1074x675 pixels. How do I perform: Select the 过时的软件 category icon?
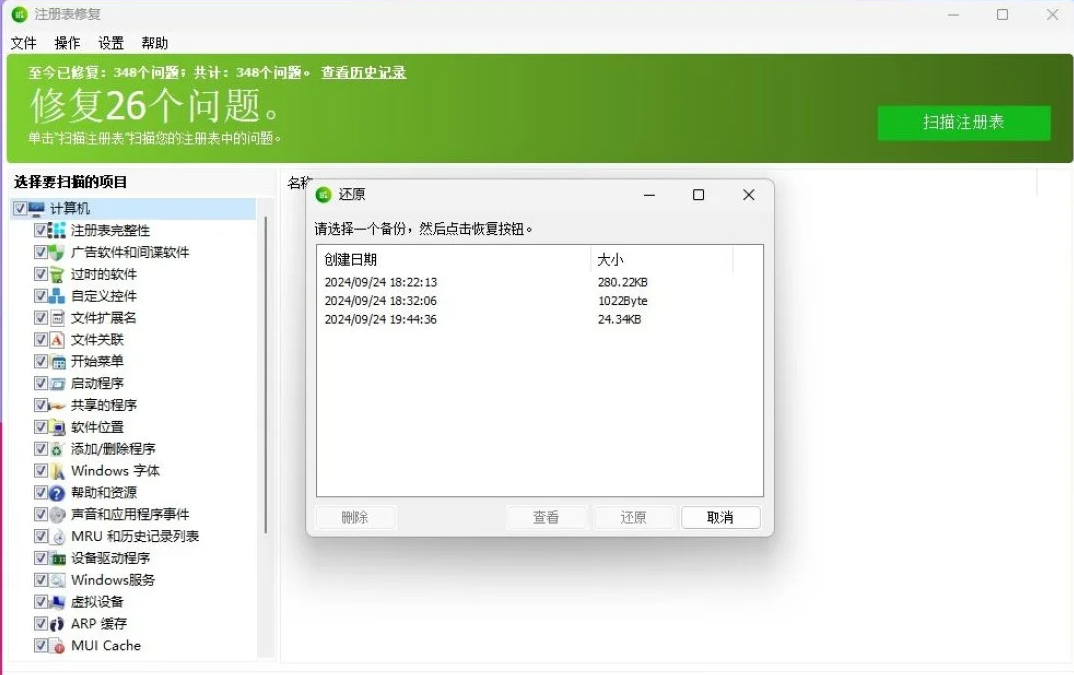(x=57, y=274)
